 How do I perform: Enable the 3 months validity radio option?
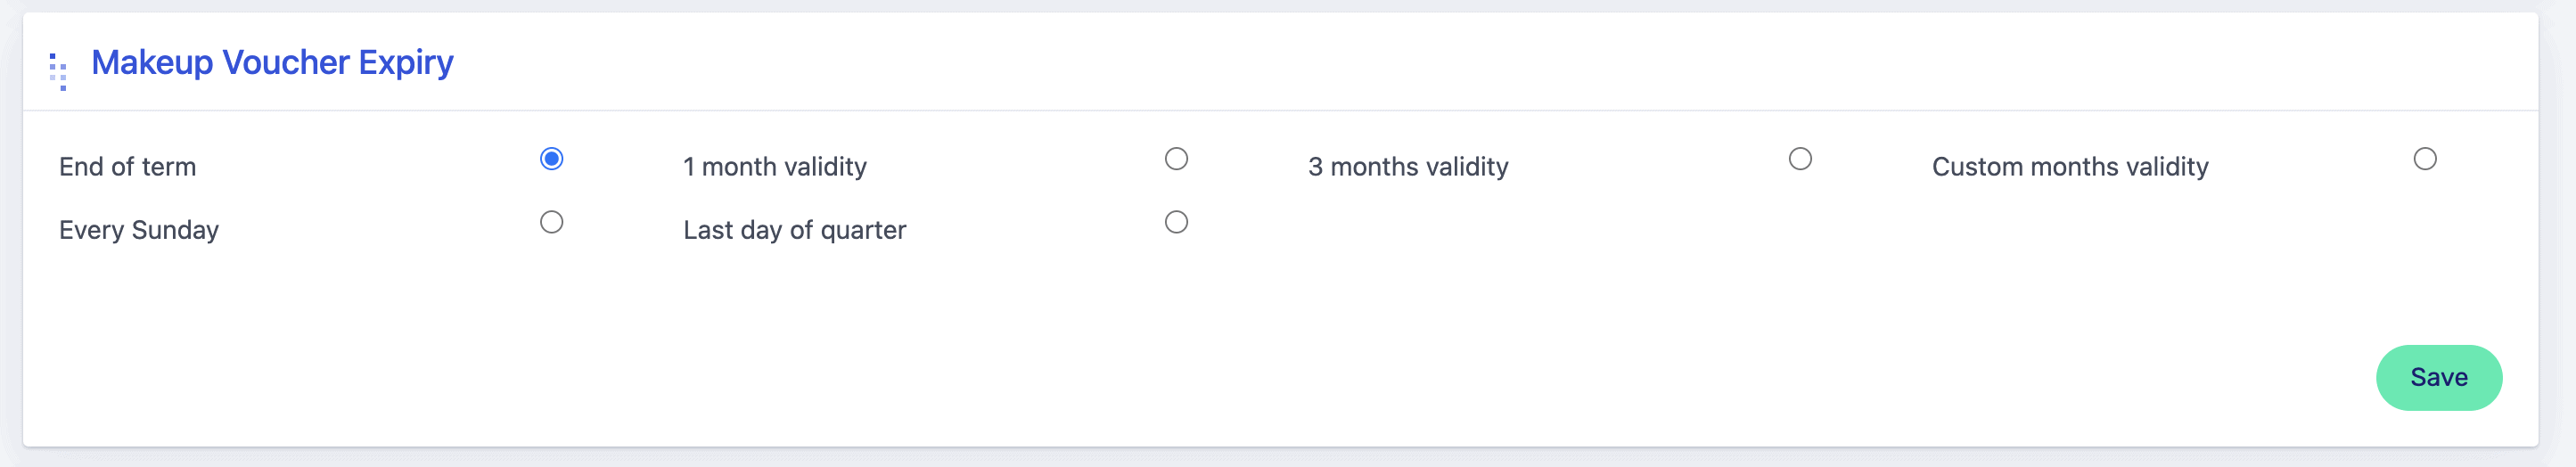(1800, 159)
